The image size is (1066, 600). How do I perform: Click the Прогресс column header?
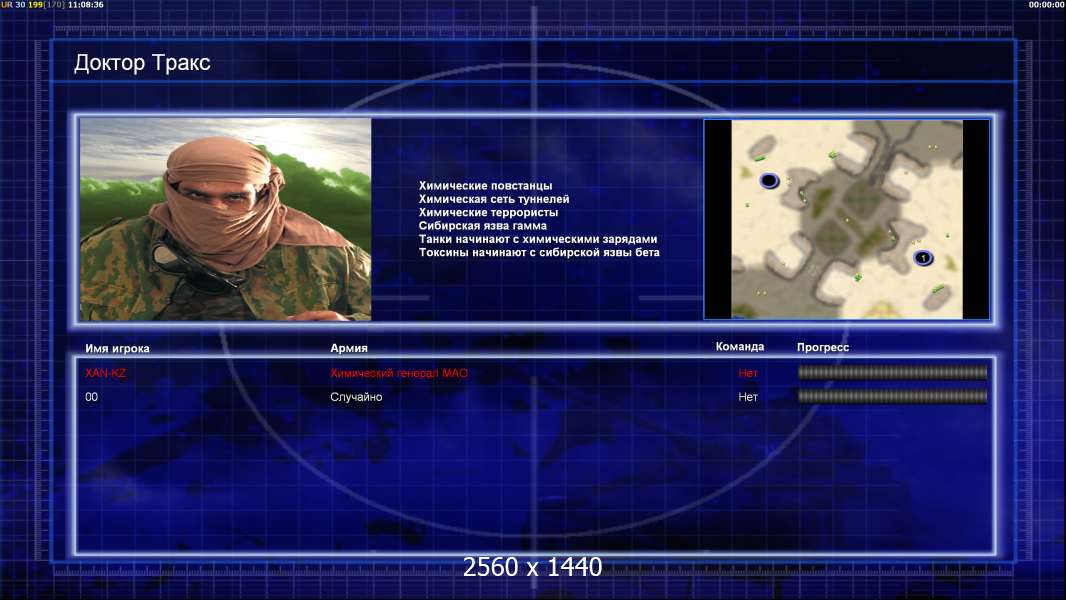[823, 347]
